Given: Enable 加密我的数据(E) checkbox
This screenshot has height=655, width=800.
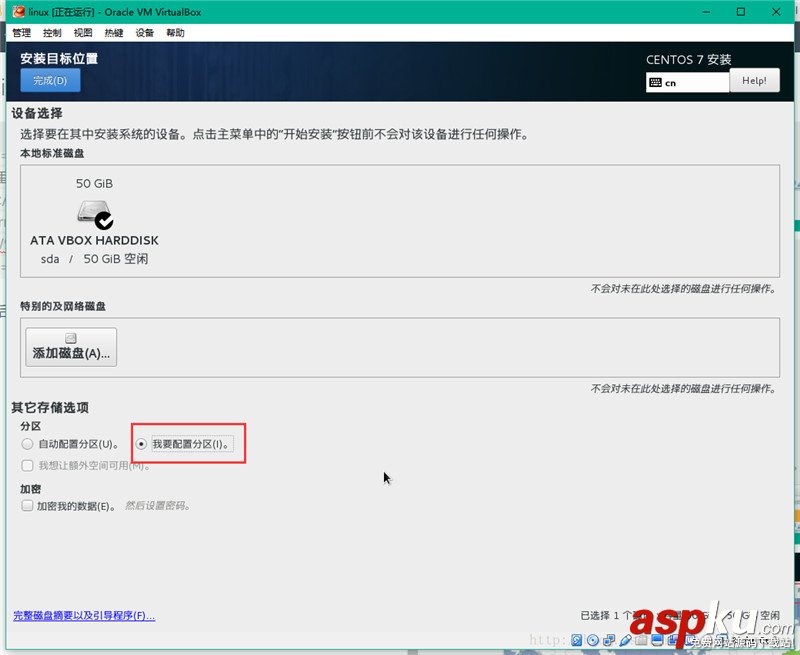Looking at the screenshot, I should point(28,506).
